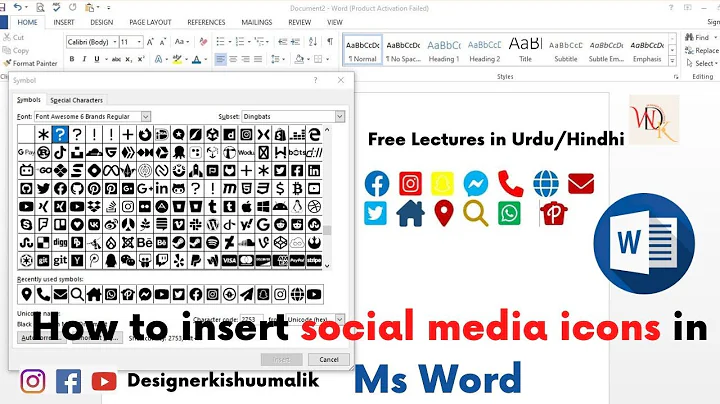Open the Select dropdown in Editing

coord(703,63)
